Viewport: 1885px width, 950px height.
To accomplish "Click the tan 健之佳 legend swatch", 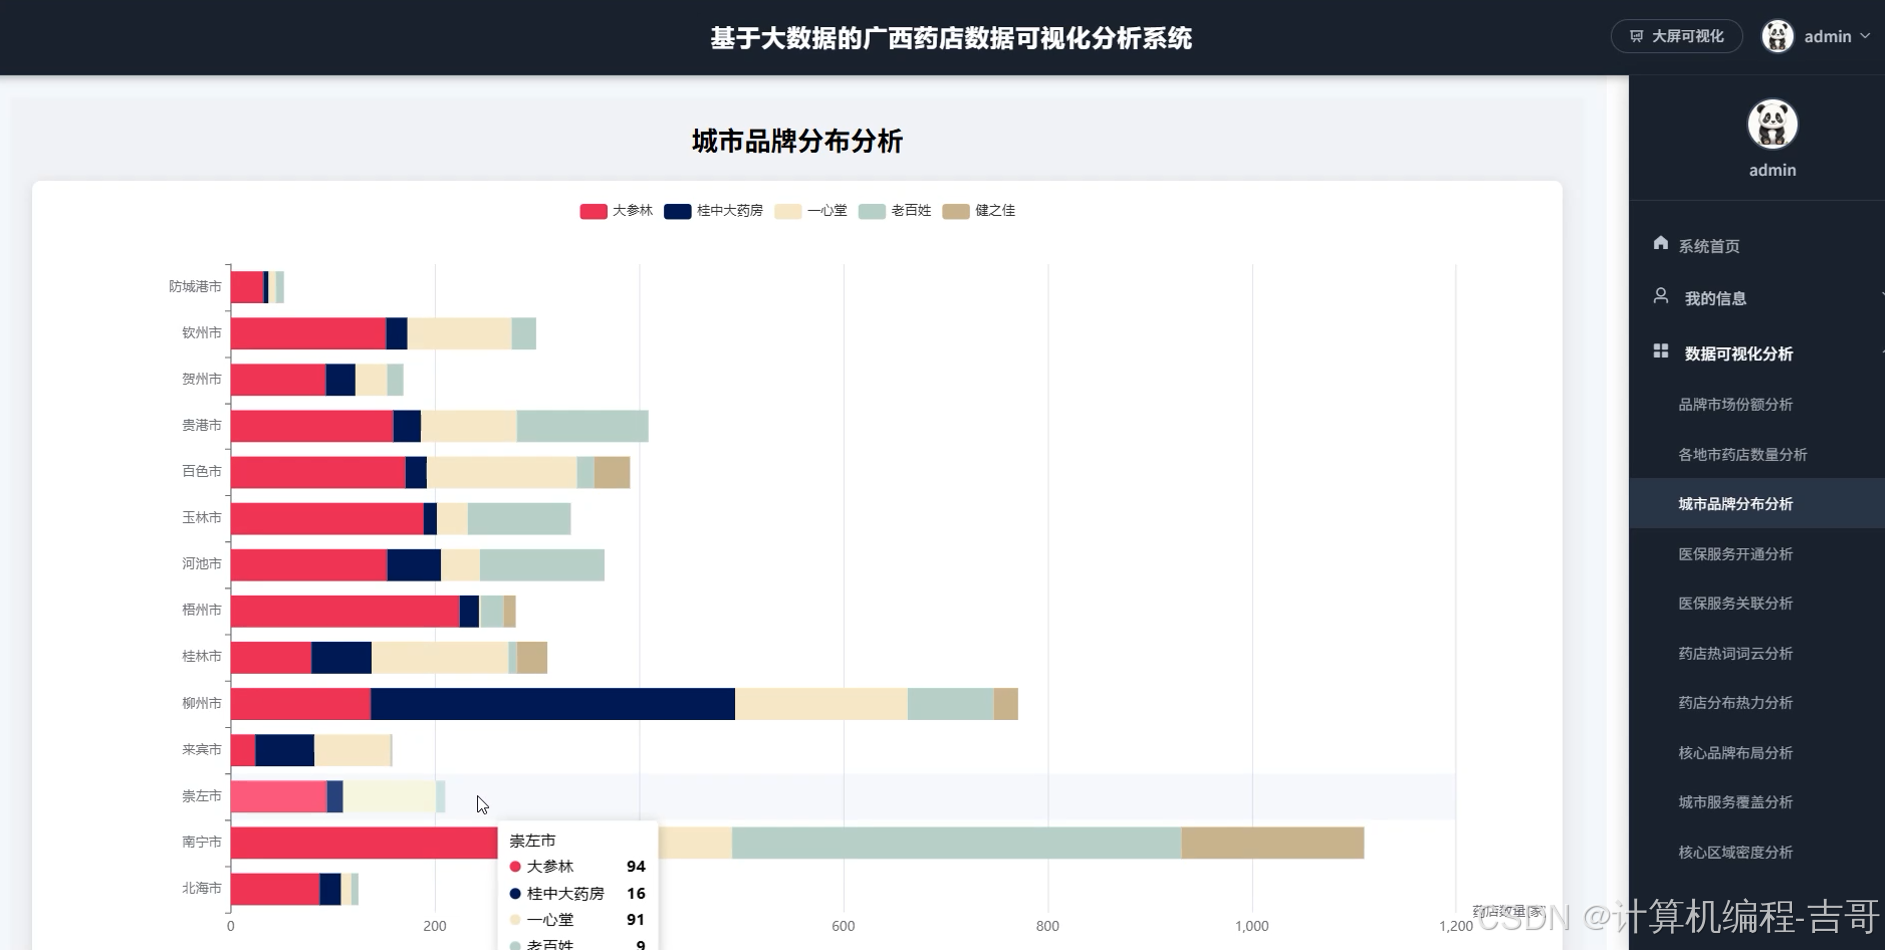I will point(956,211).
